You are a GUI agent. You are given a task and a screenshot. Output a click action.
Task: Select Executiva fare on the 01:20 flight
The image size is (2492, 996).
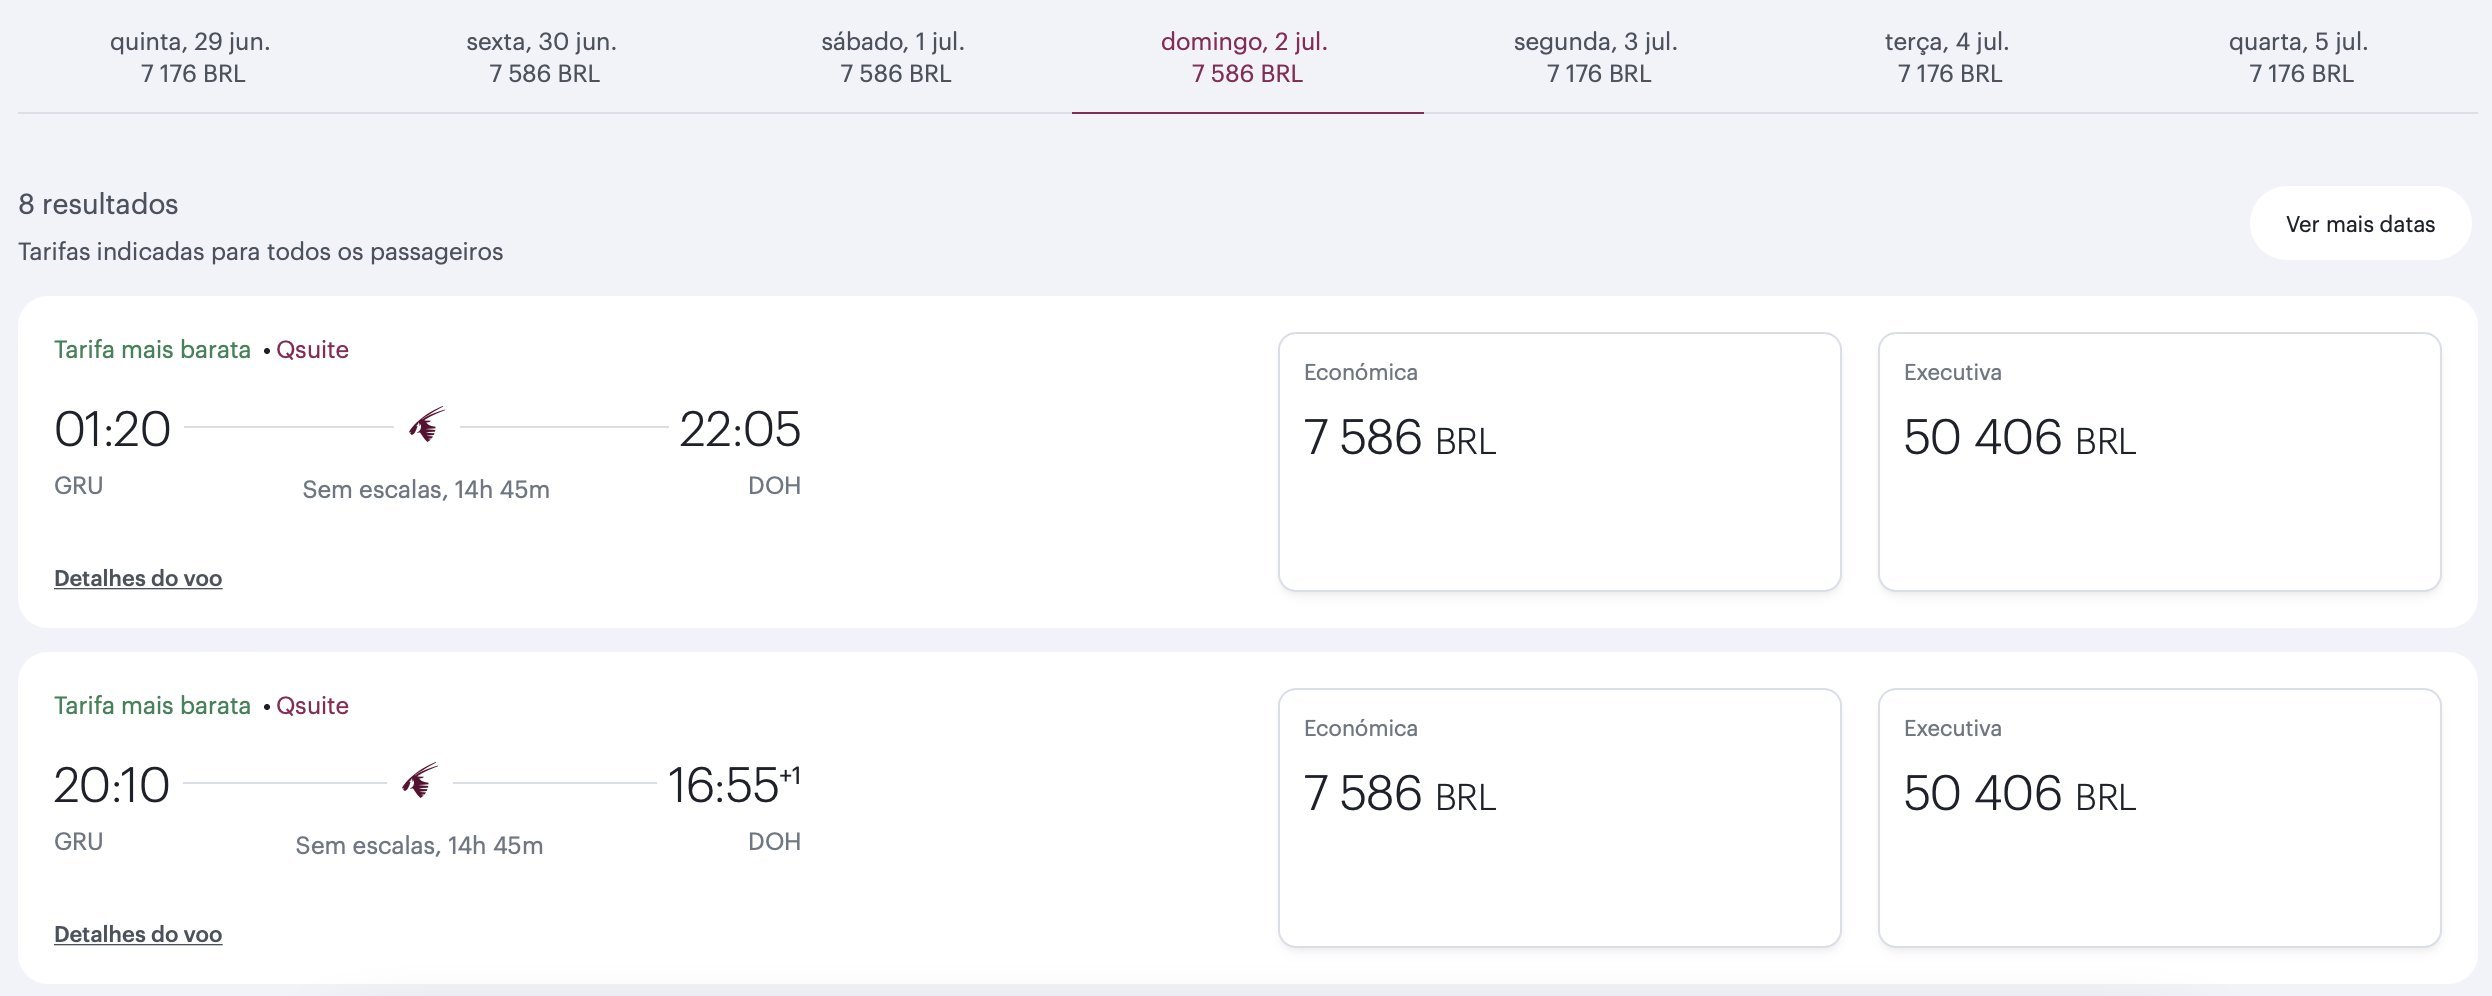(2159, 461)
